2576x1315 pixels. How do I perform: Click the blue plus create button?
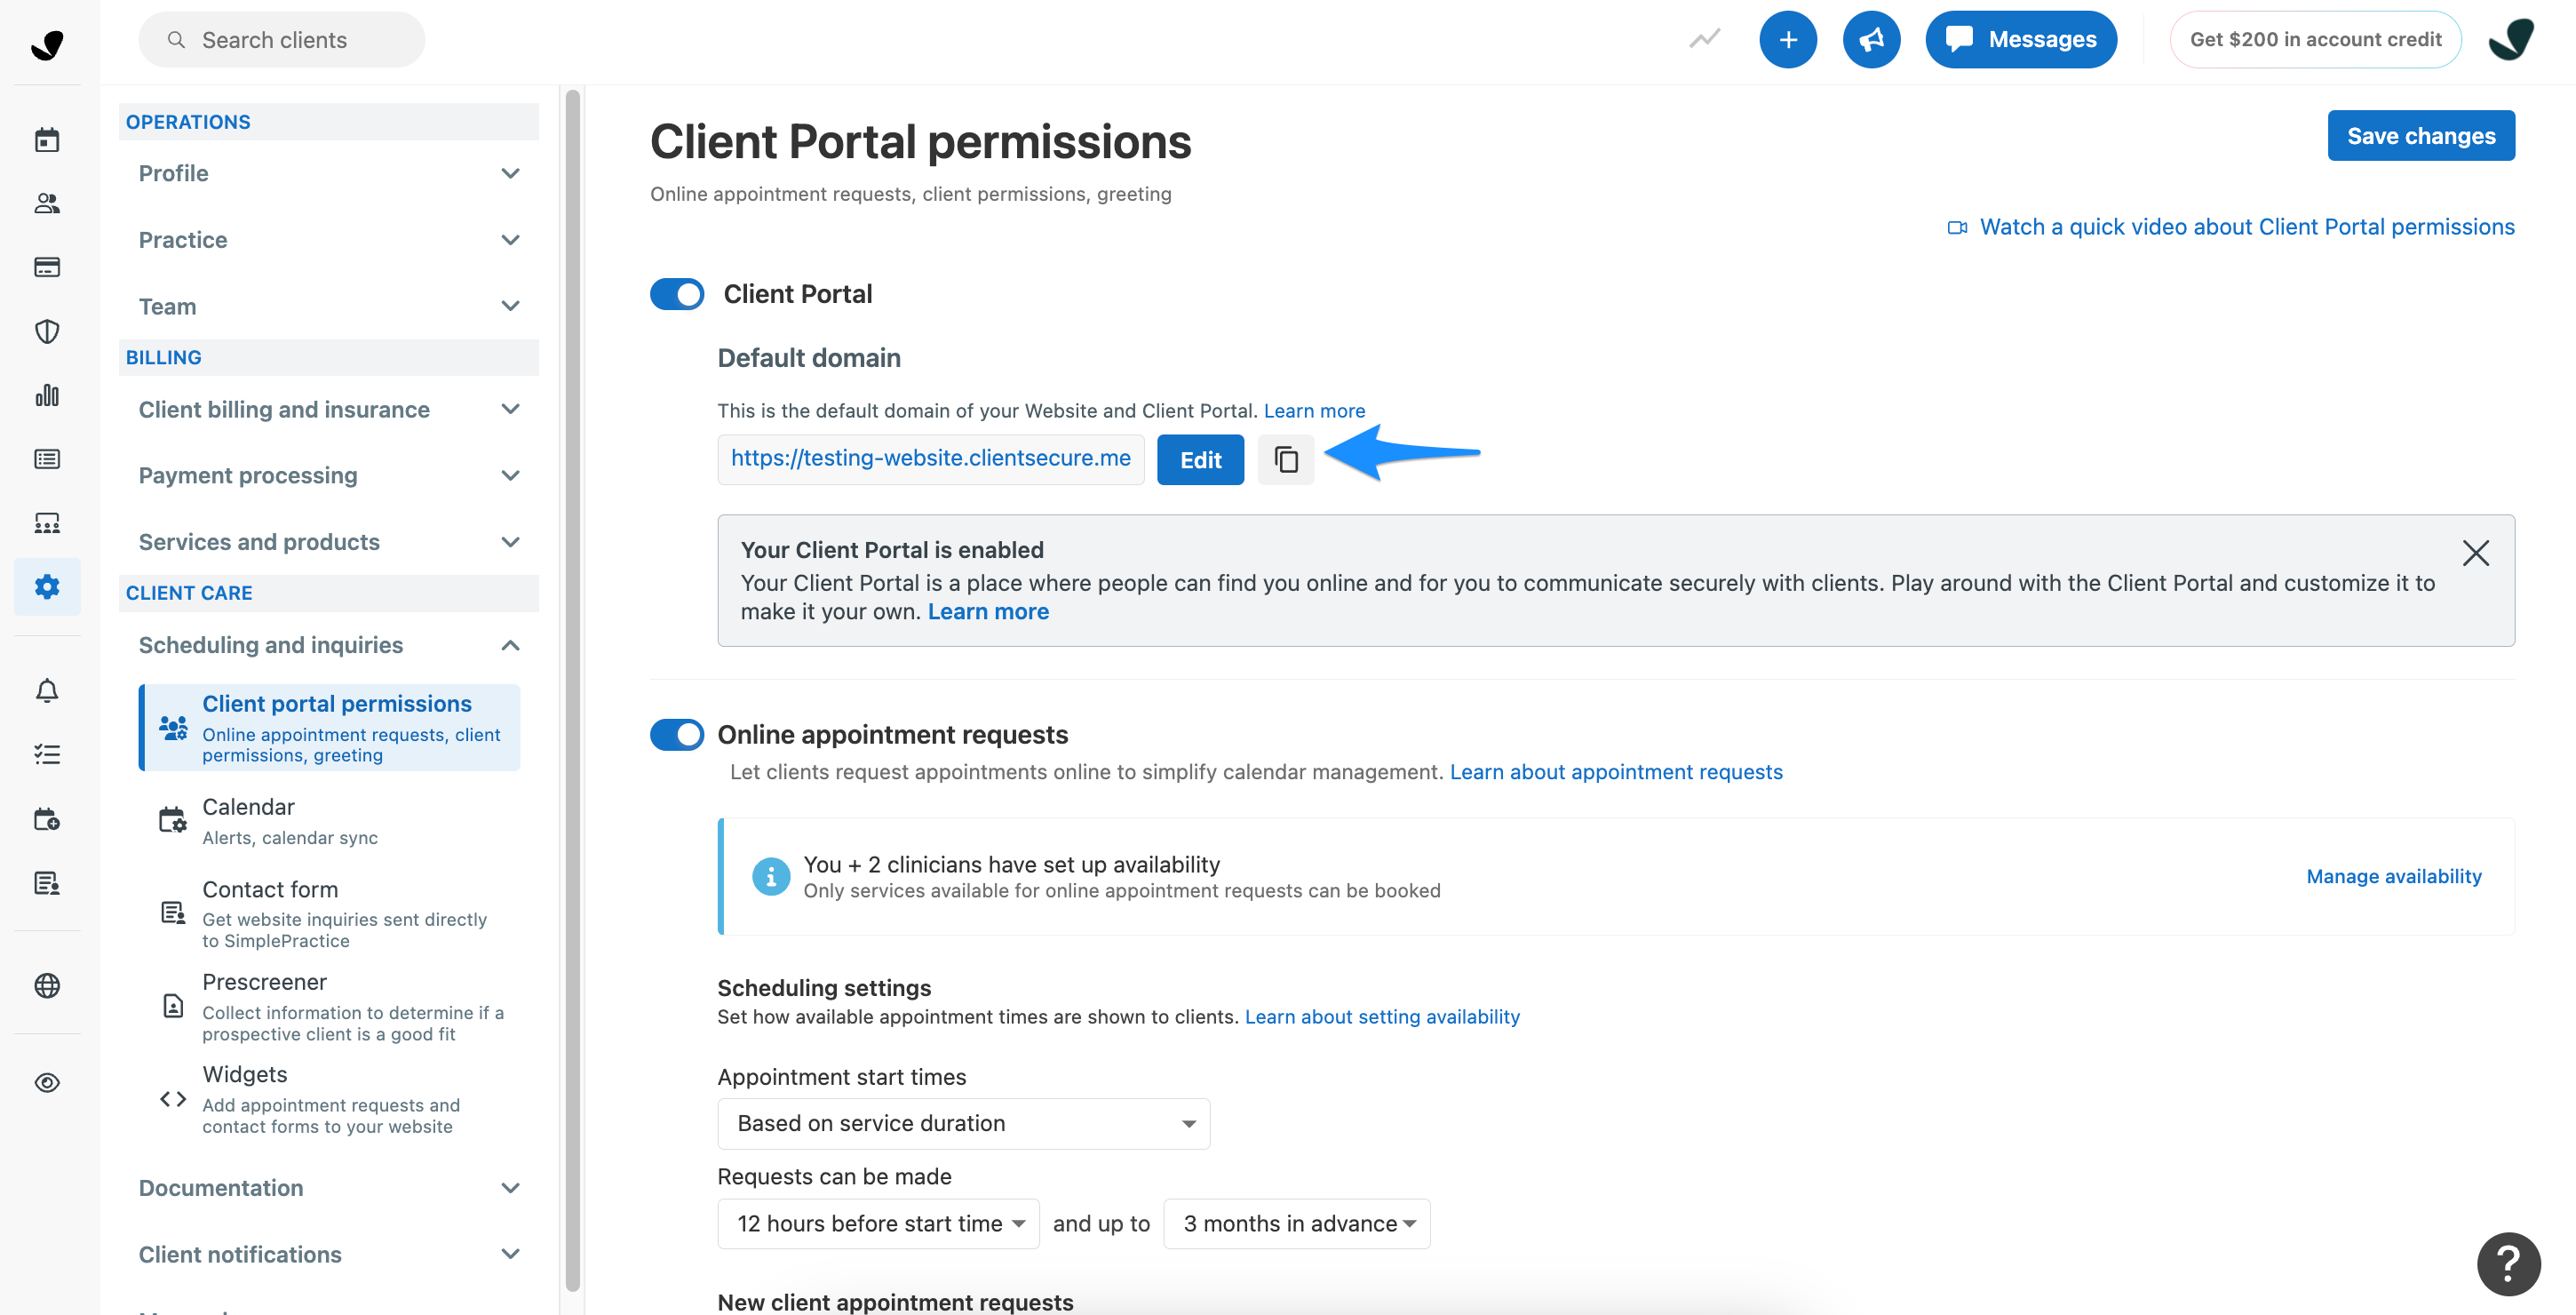pos(1788,40)
